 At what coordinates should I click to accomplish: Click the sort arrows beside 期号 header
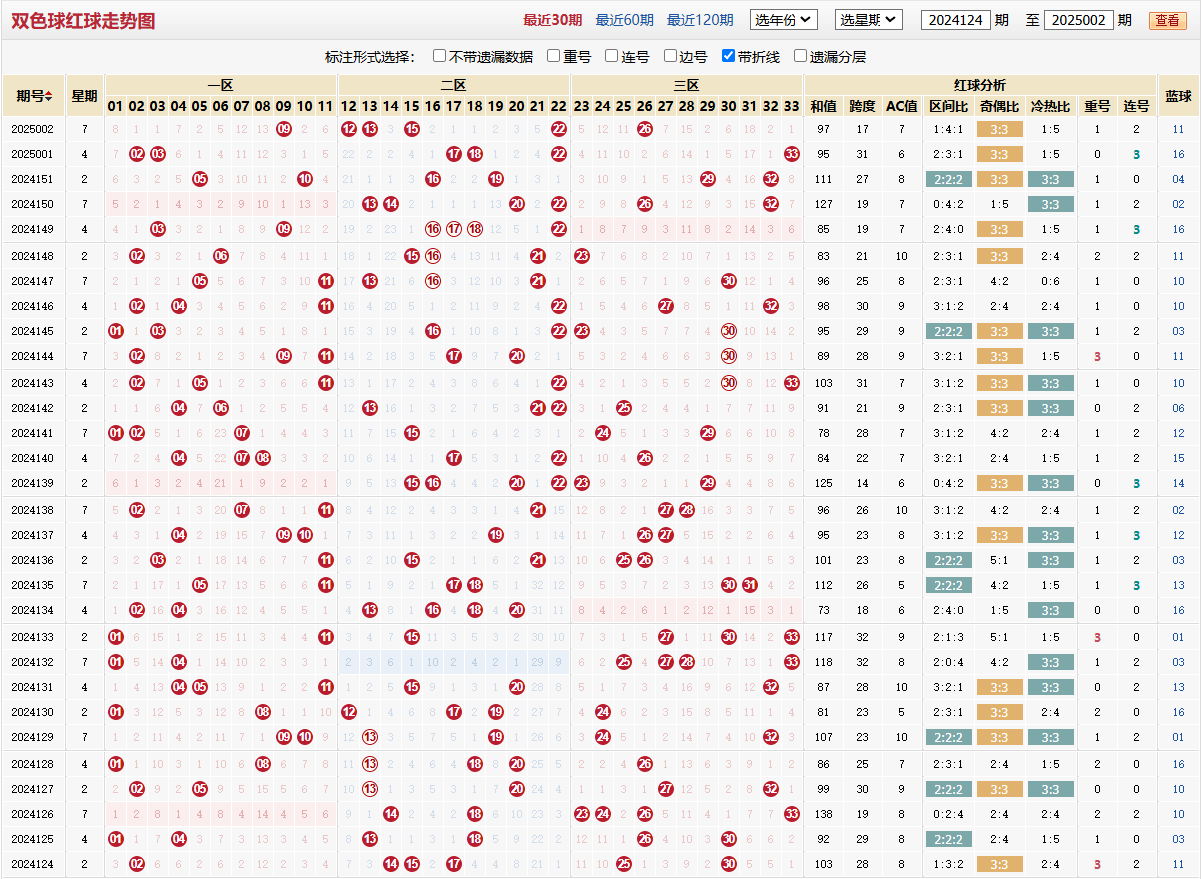(x=48, y=96)
